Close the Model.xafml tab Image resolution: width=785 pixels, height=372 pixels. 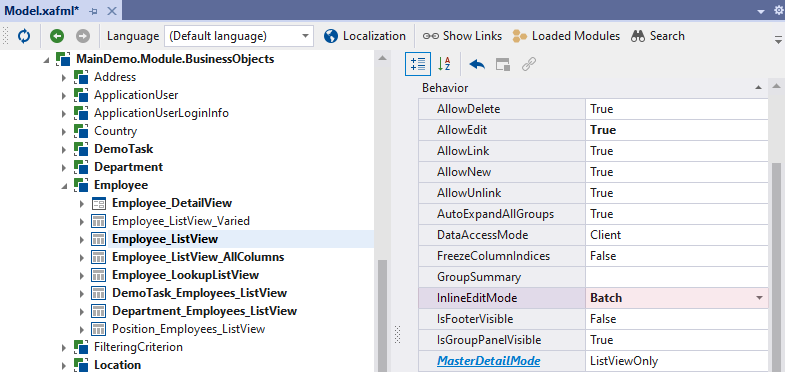[111, 11]
